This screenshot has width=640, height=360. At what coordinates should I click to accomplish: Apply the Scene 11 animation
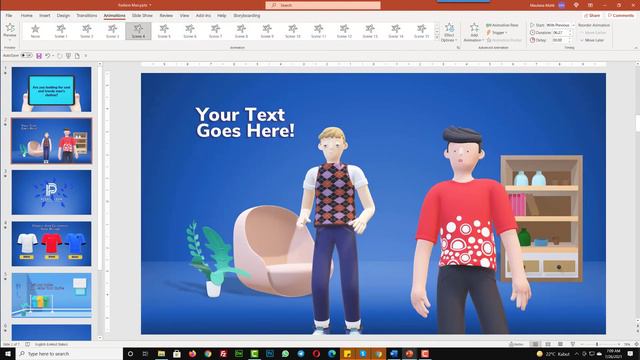318,31
